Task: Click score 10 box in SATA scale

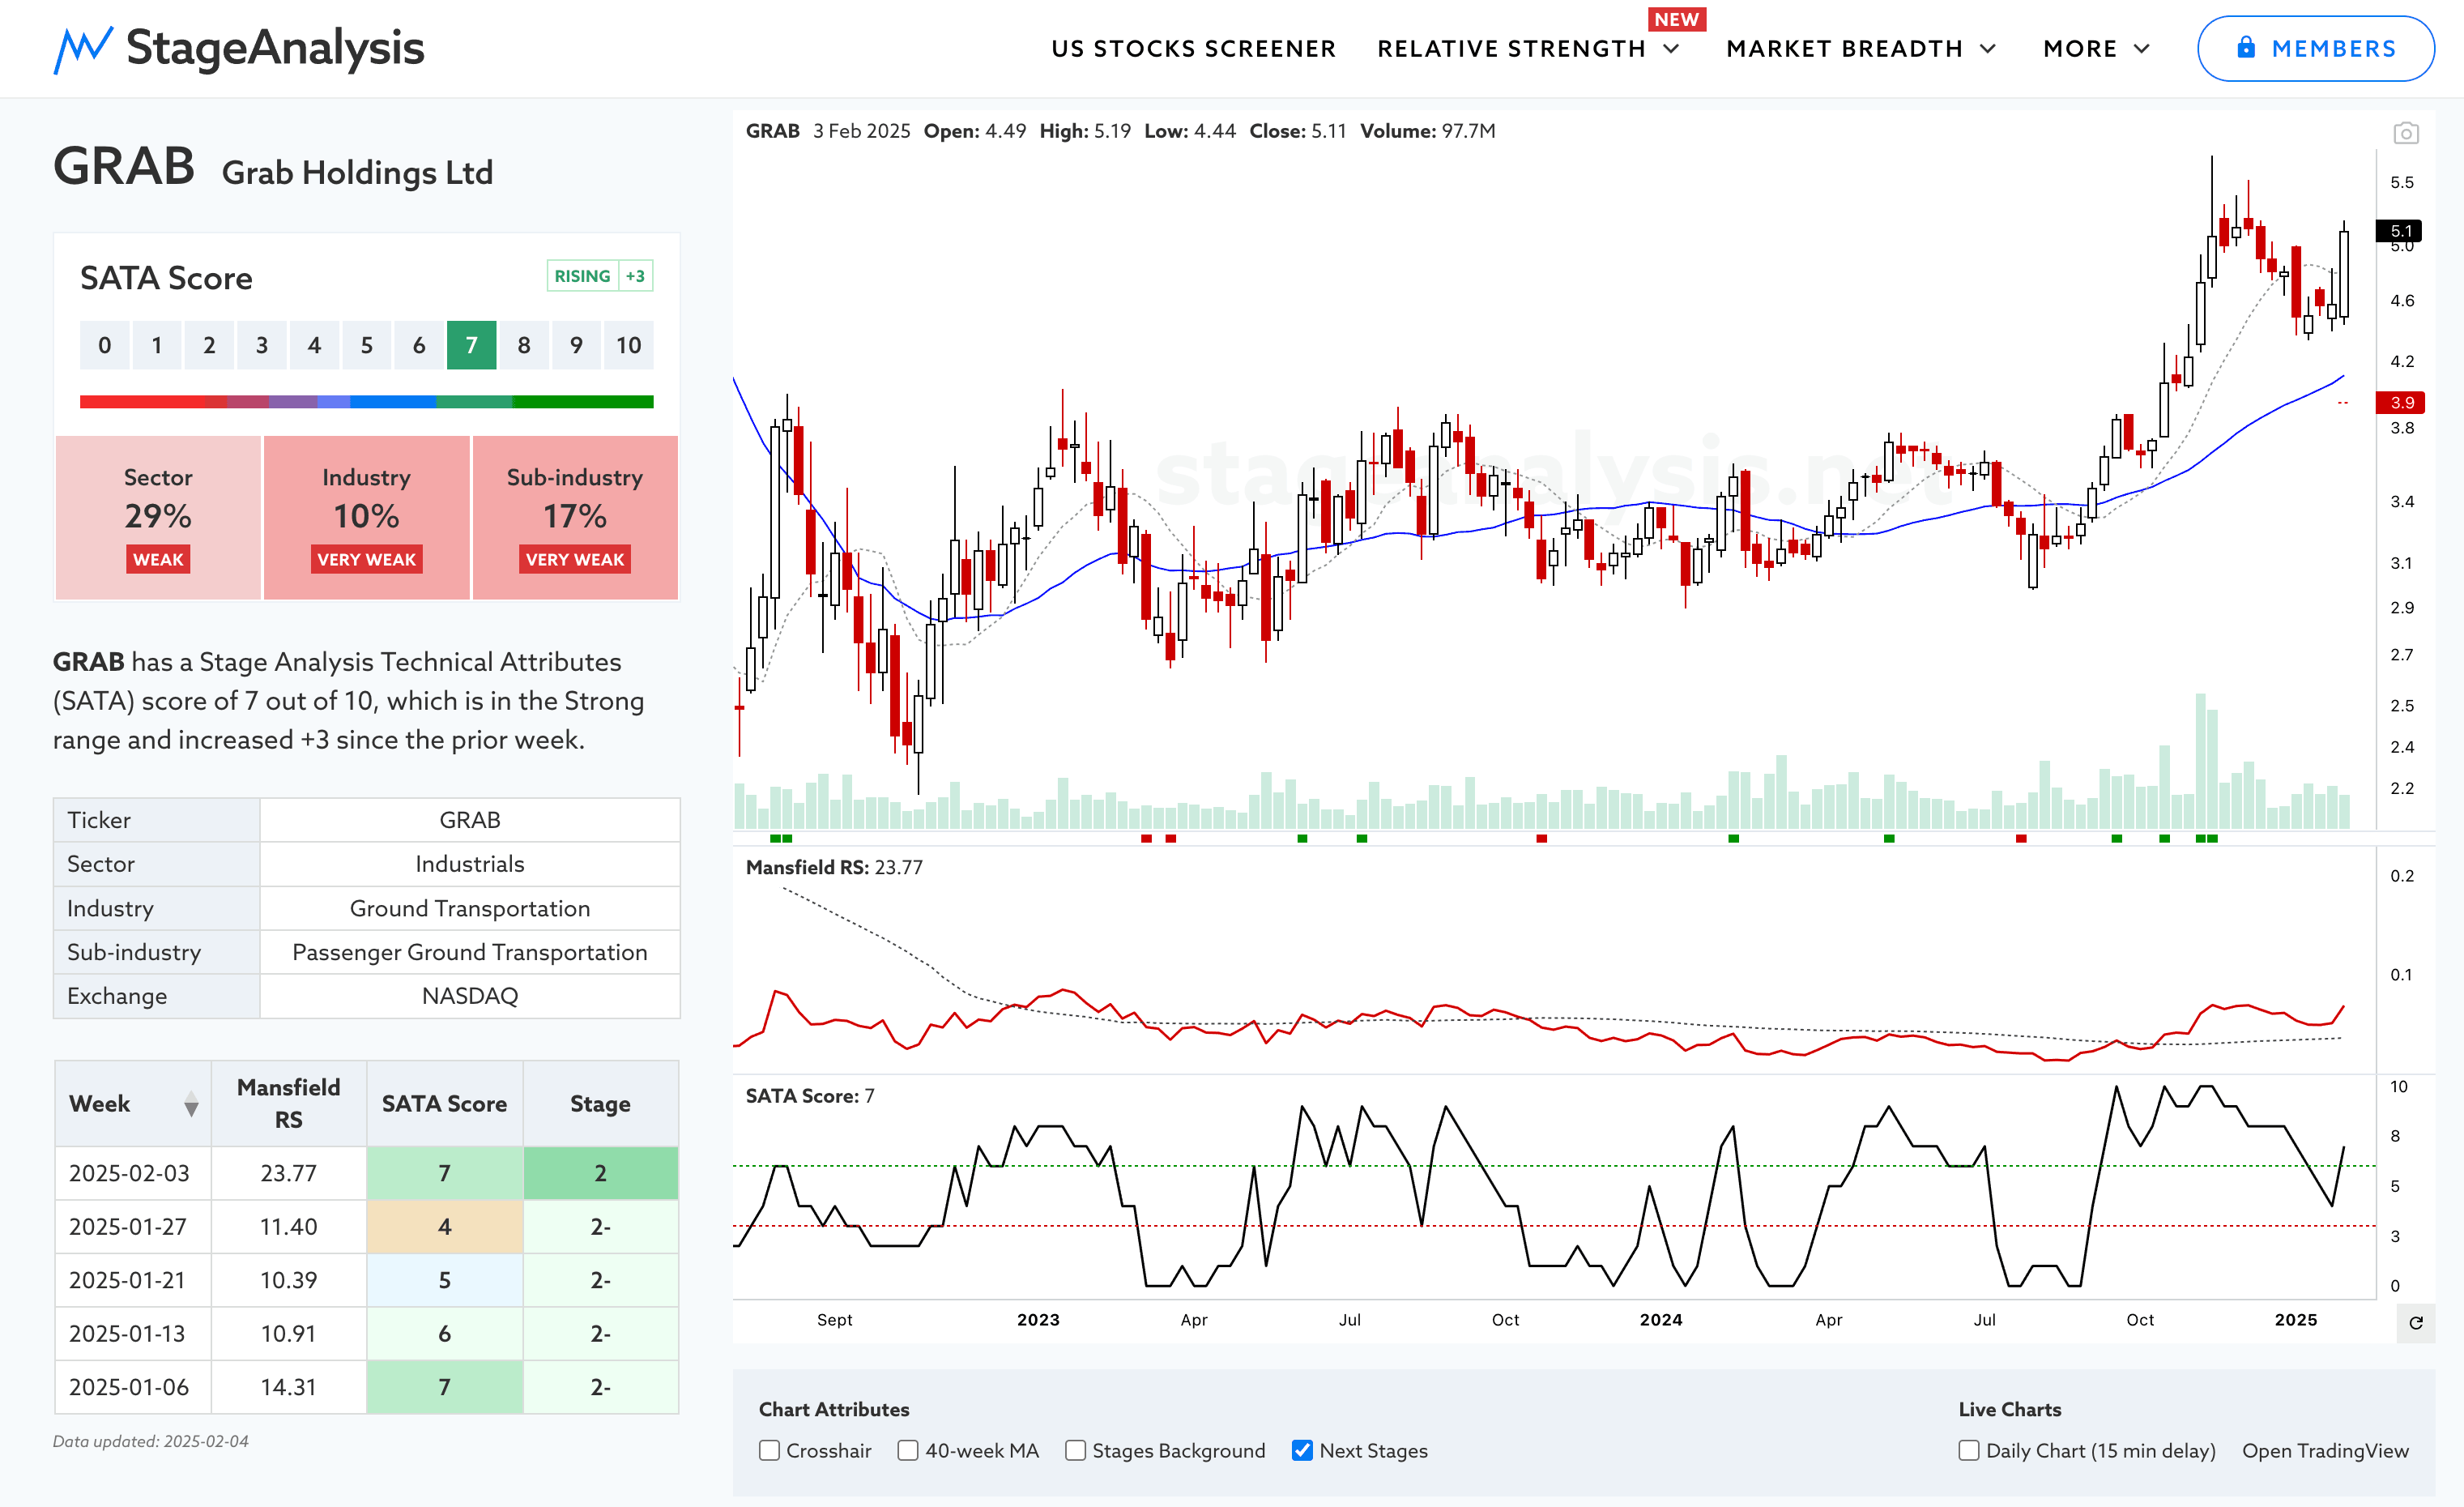Action: 628,345
